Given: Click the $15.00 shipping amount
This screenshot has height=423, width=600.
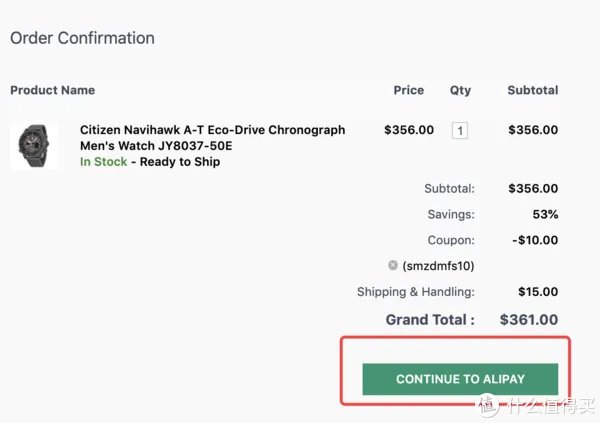Looking at the screenshot, I should click(x=538, y=292).
